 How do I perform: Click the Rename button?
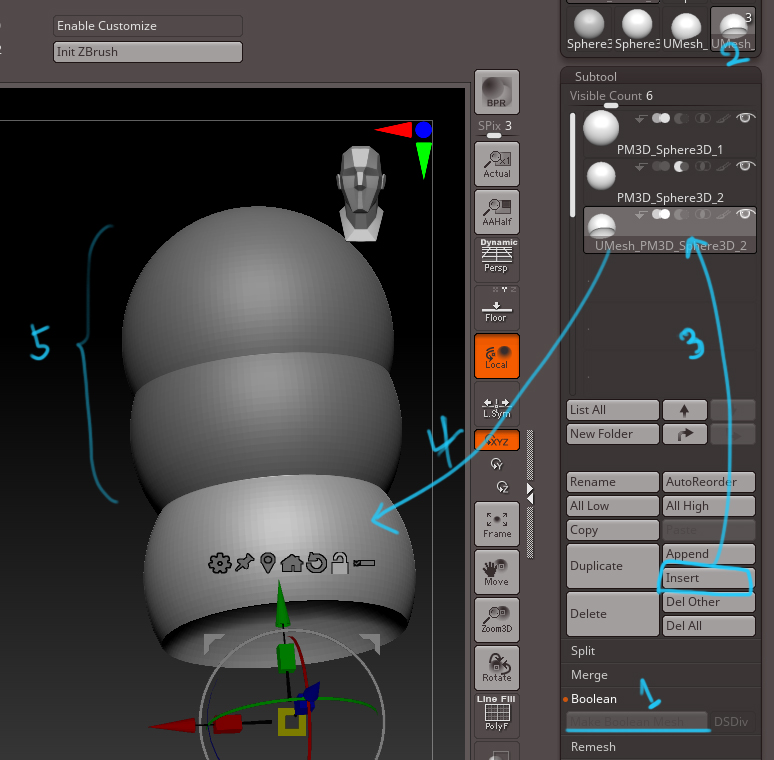click(x=613, y=482)
